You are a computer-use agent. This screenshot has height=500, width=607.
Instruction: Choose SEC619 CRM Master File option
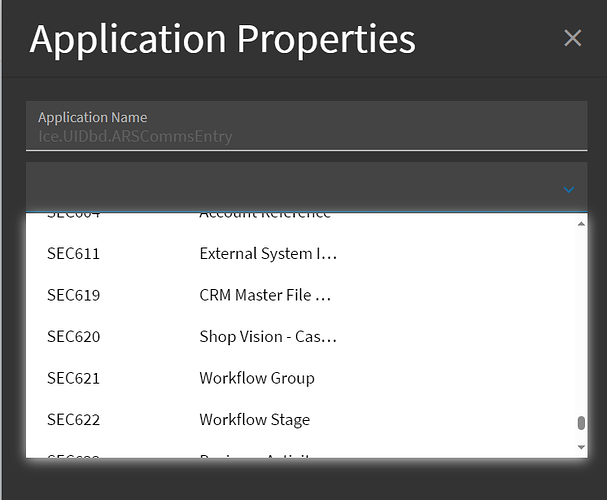(x=302, y=295)
